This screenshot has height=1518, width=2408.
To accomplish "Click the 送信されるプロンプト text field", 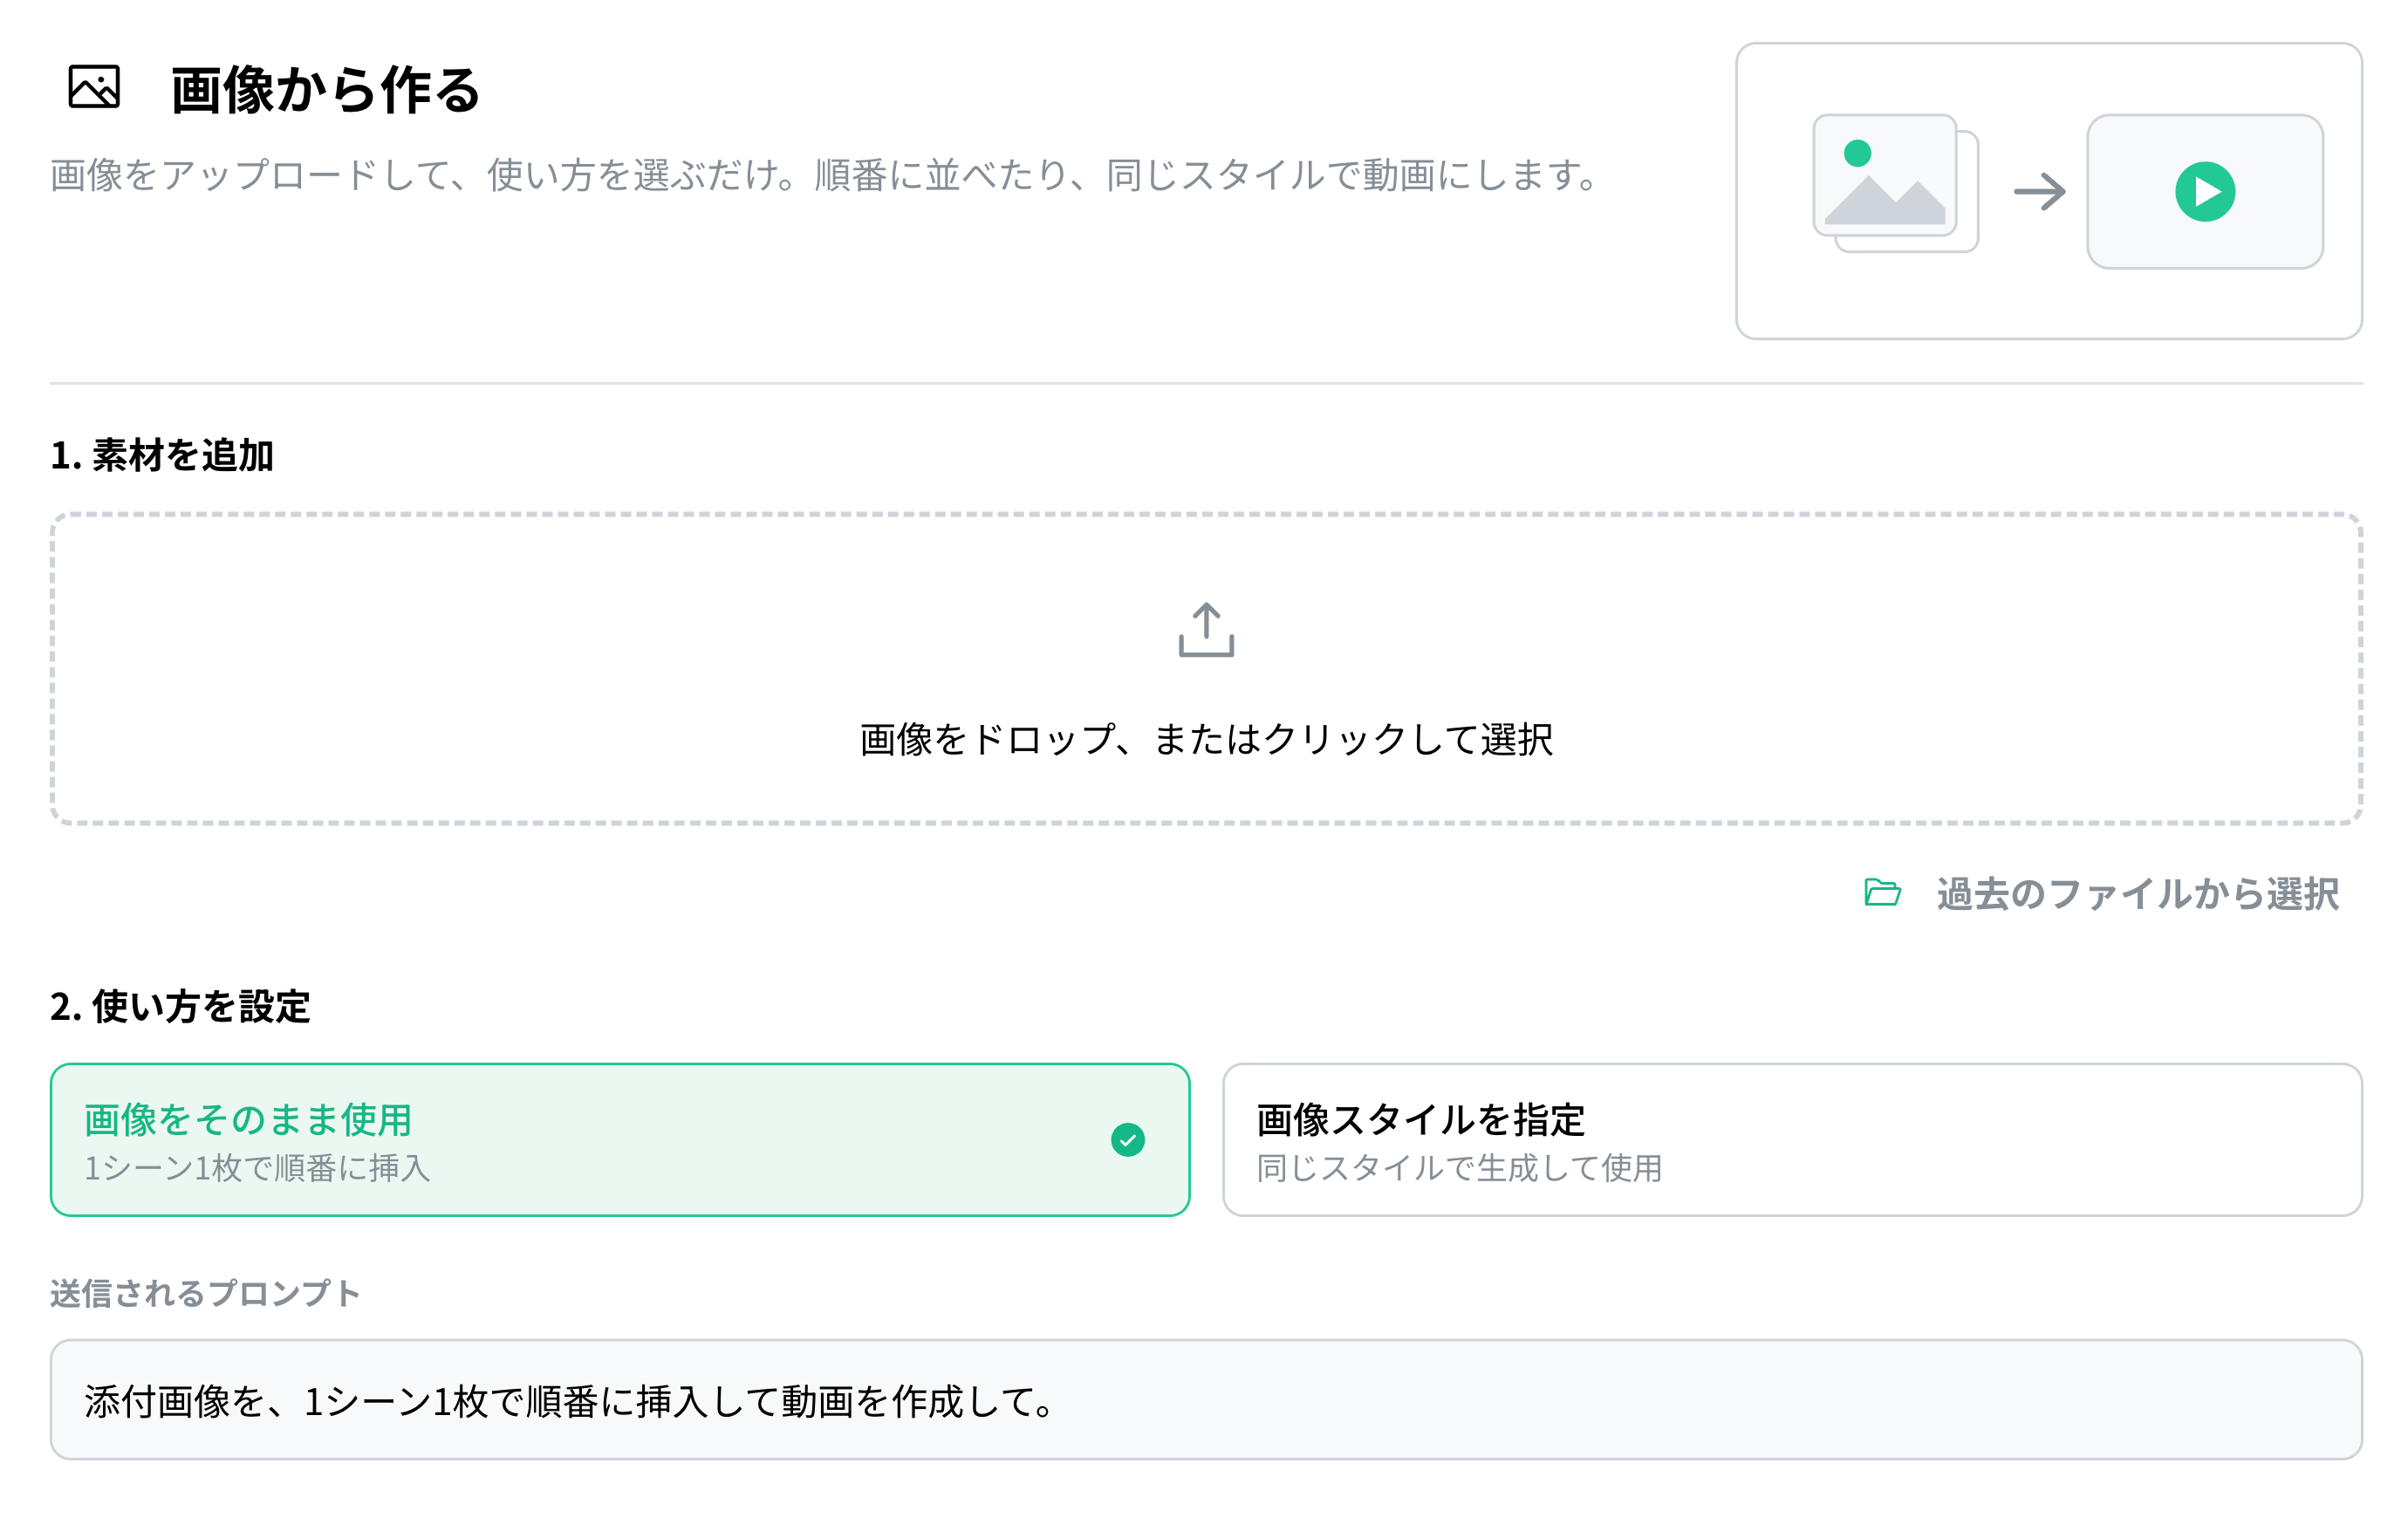I will coord(1206,1399).
